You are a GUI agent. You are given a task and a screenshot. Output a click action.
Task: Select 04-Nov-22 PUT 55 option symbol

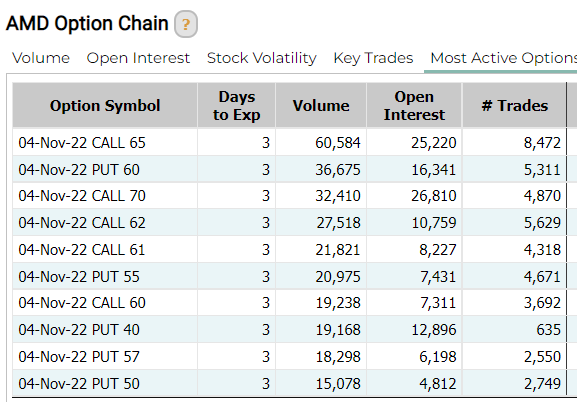click(x=79, y=277)
